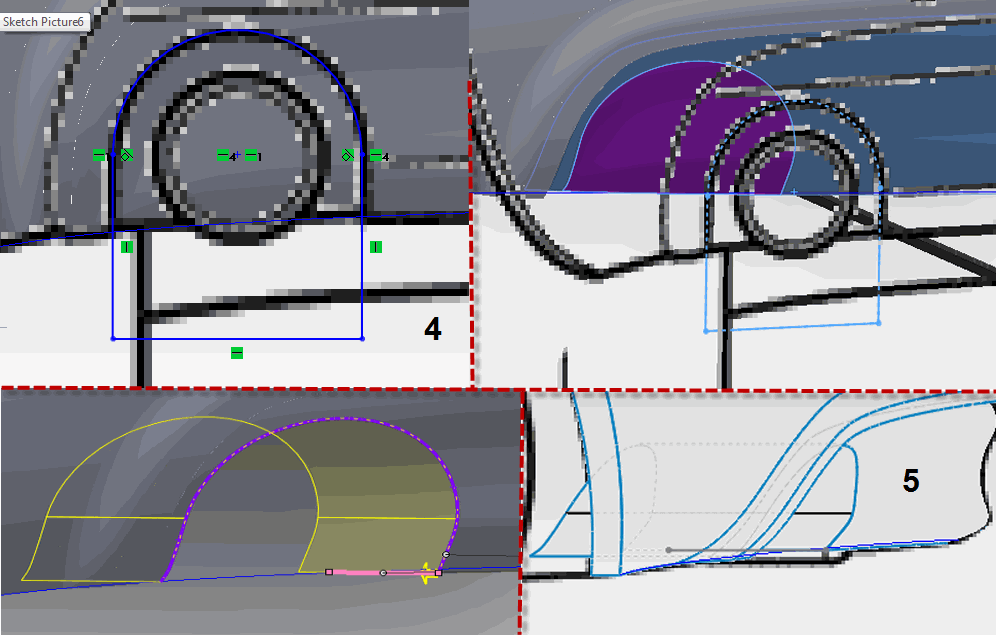Select the tangent relation icon on the arc's right side
Image resolution: width=996 pixels, height=635 pixels.
click(347, 155)
